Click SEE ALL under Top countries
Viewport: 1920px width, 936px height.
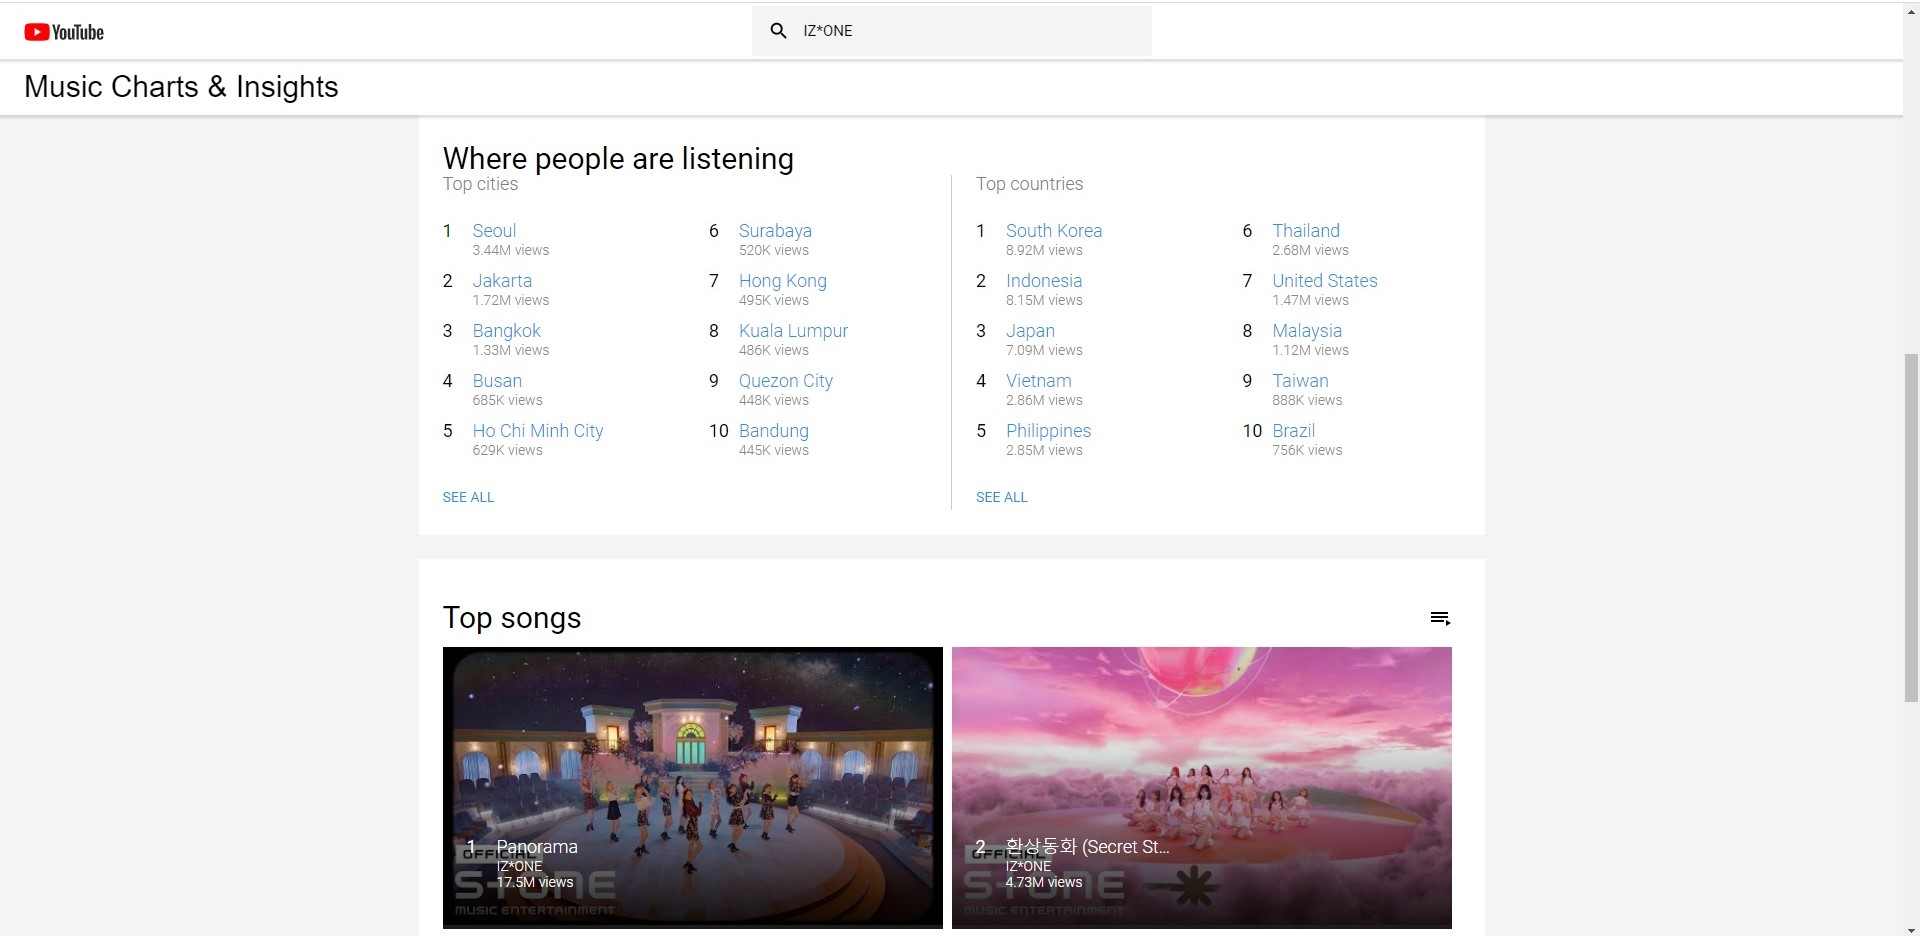tap(1002, 497)
